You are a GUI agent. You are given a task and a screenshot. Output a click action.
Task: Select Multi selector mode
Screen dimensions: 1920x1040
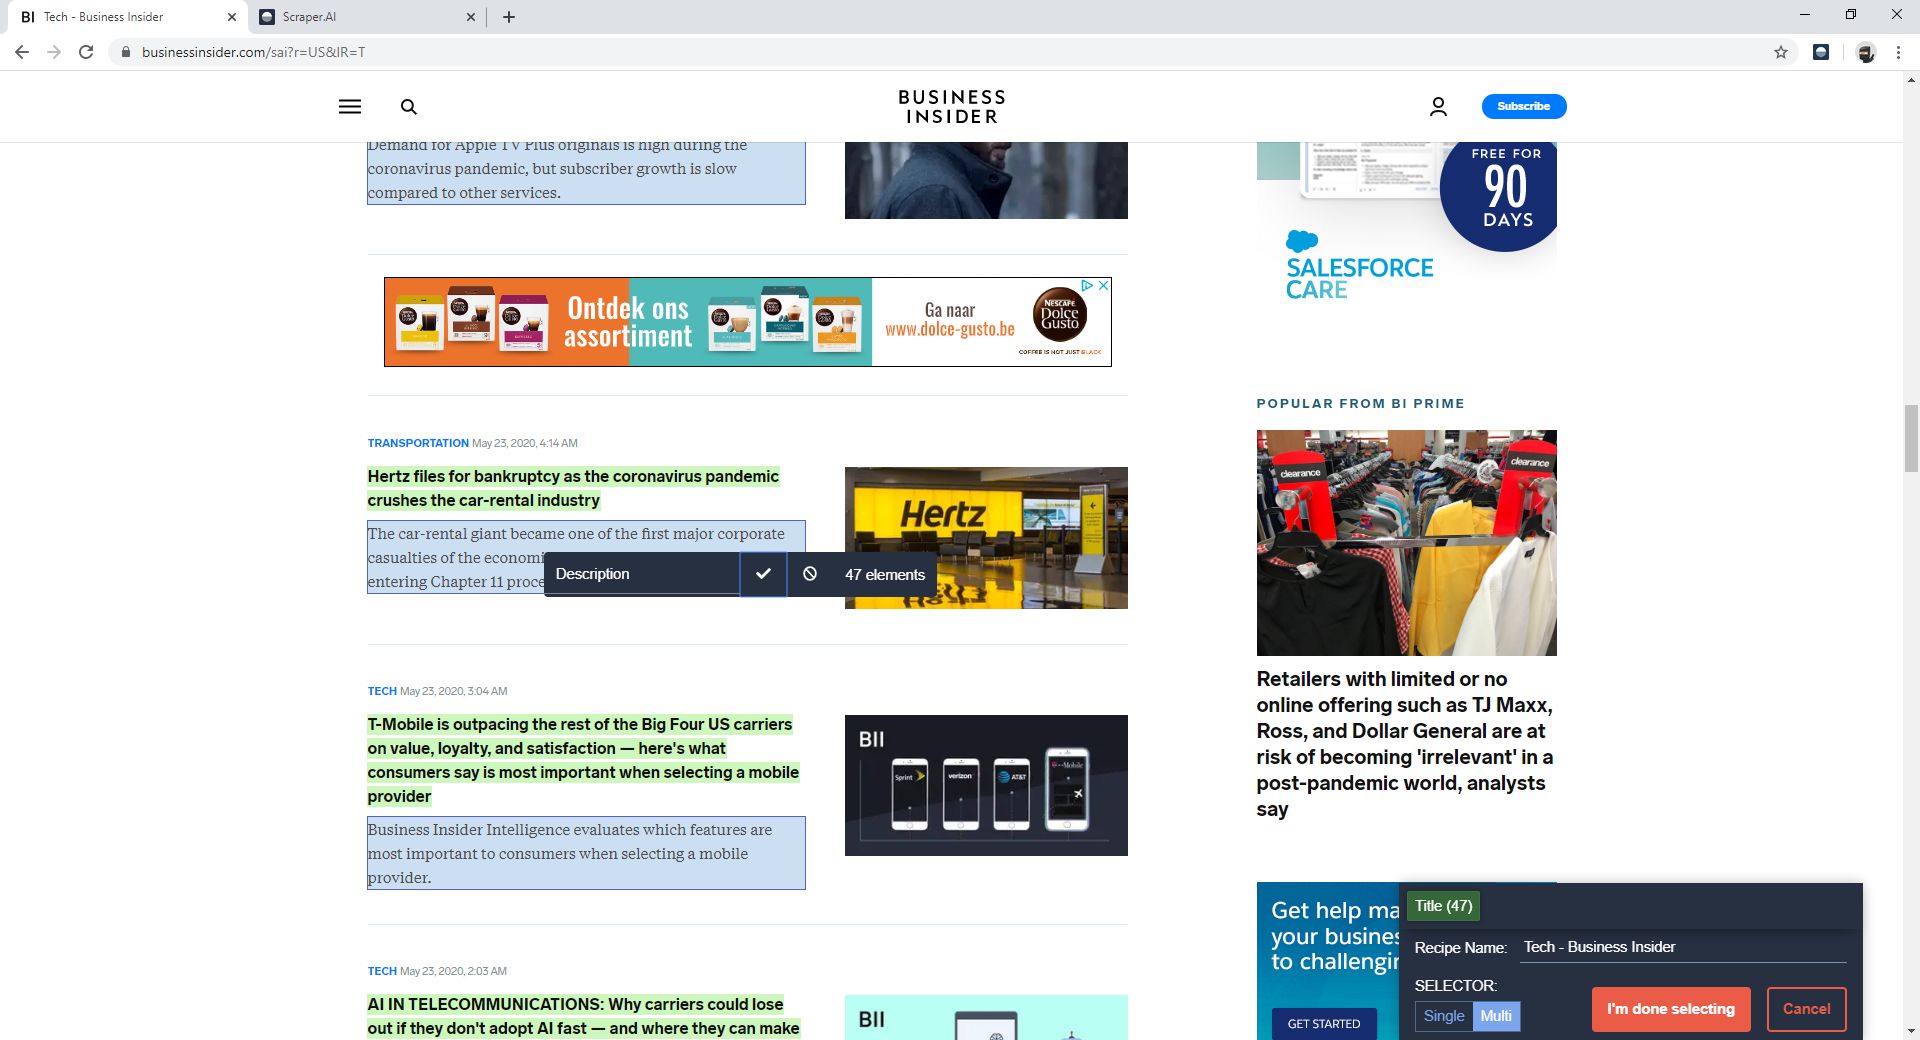click(1495, 1016)
